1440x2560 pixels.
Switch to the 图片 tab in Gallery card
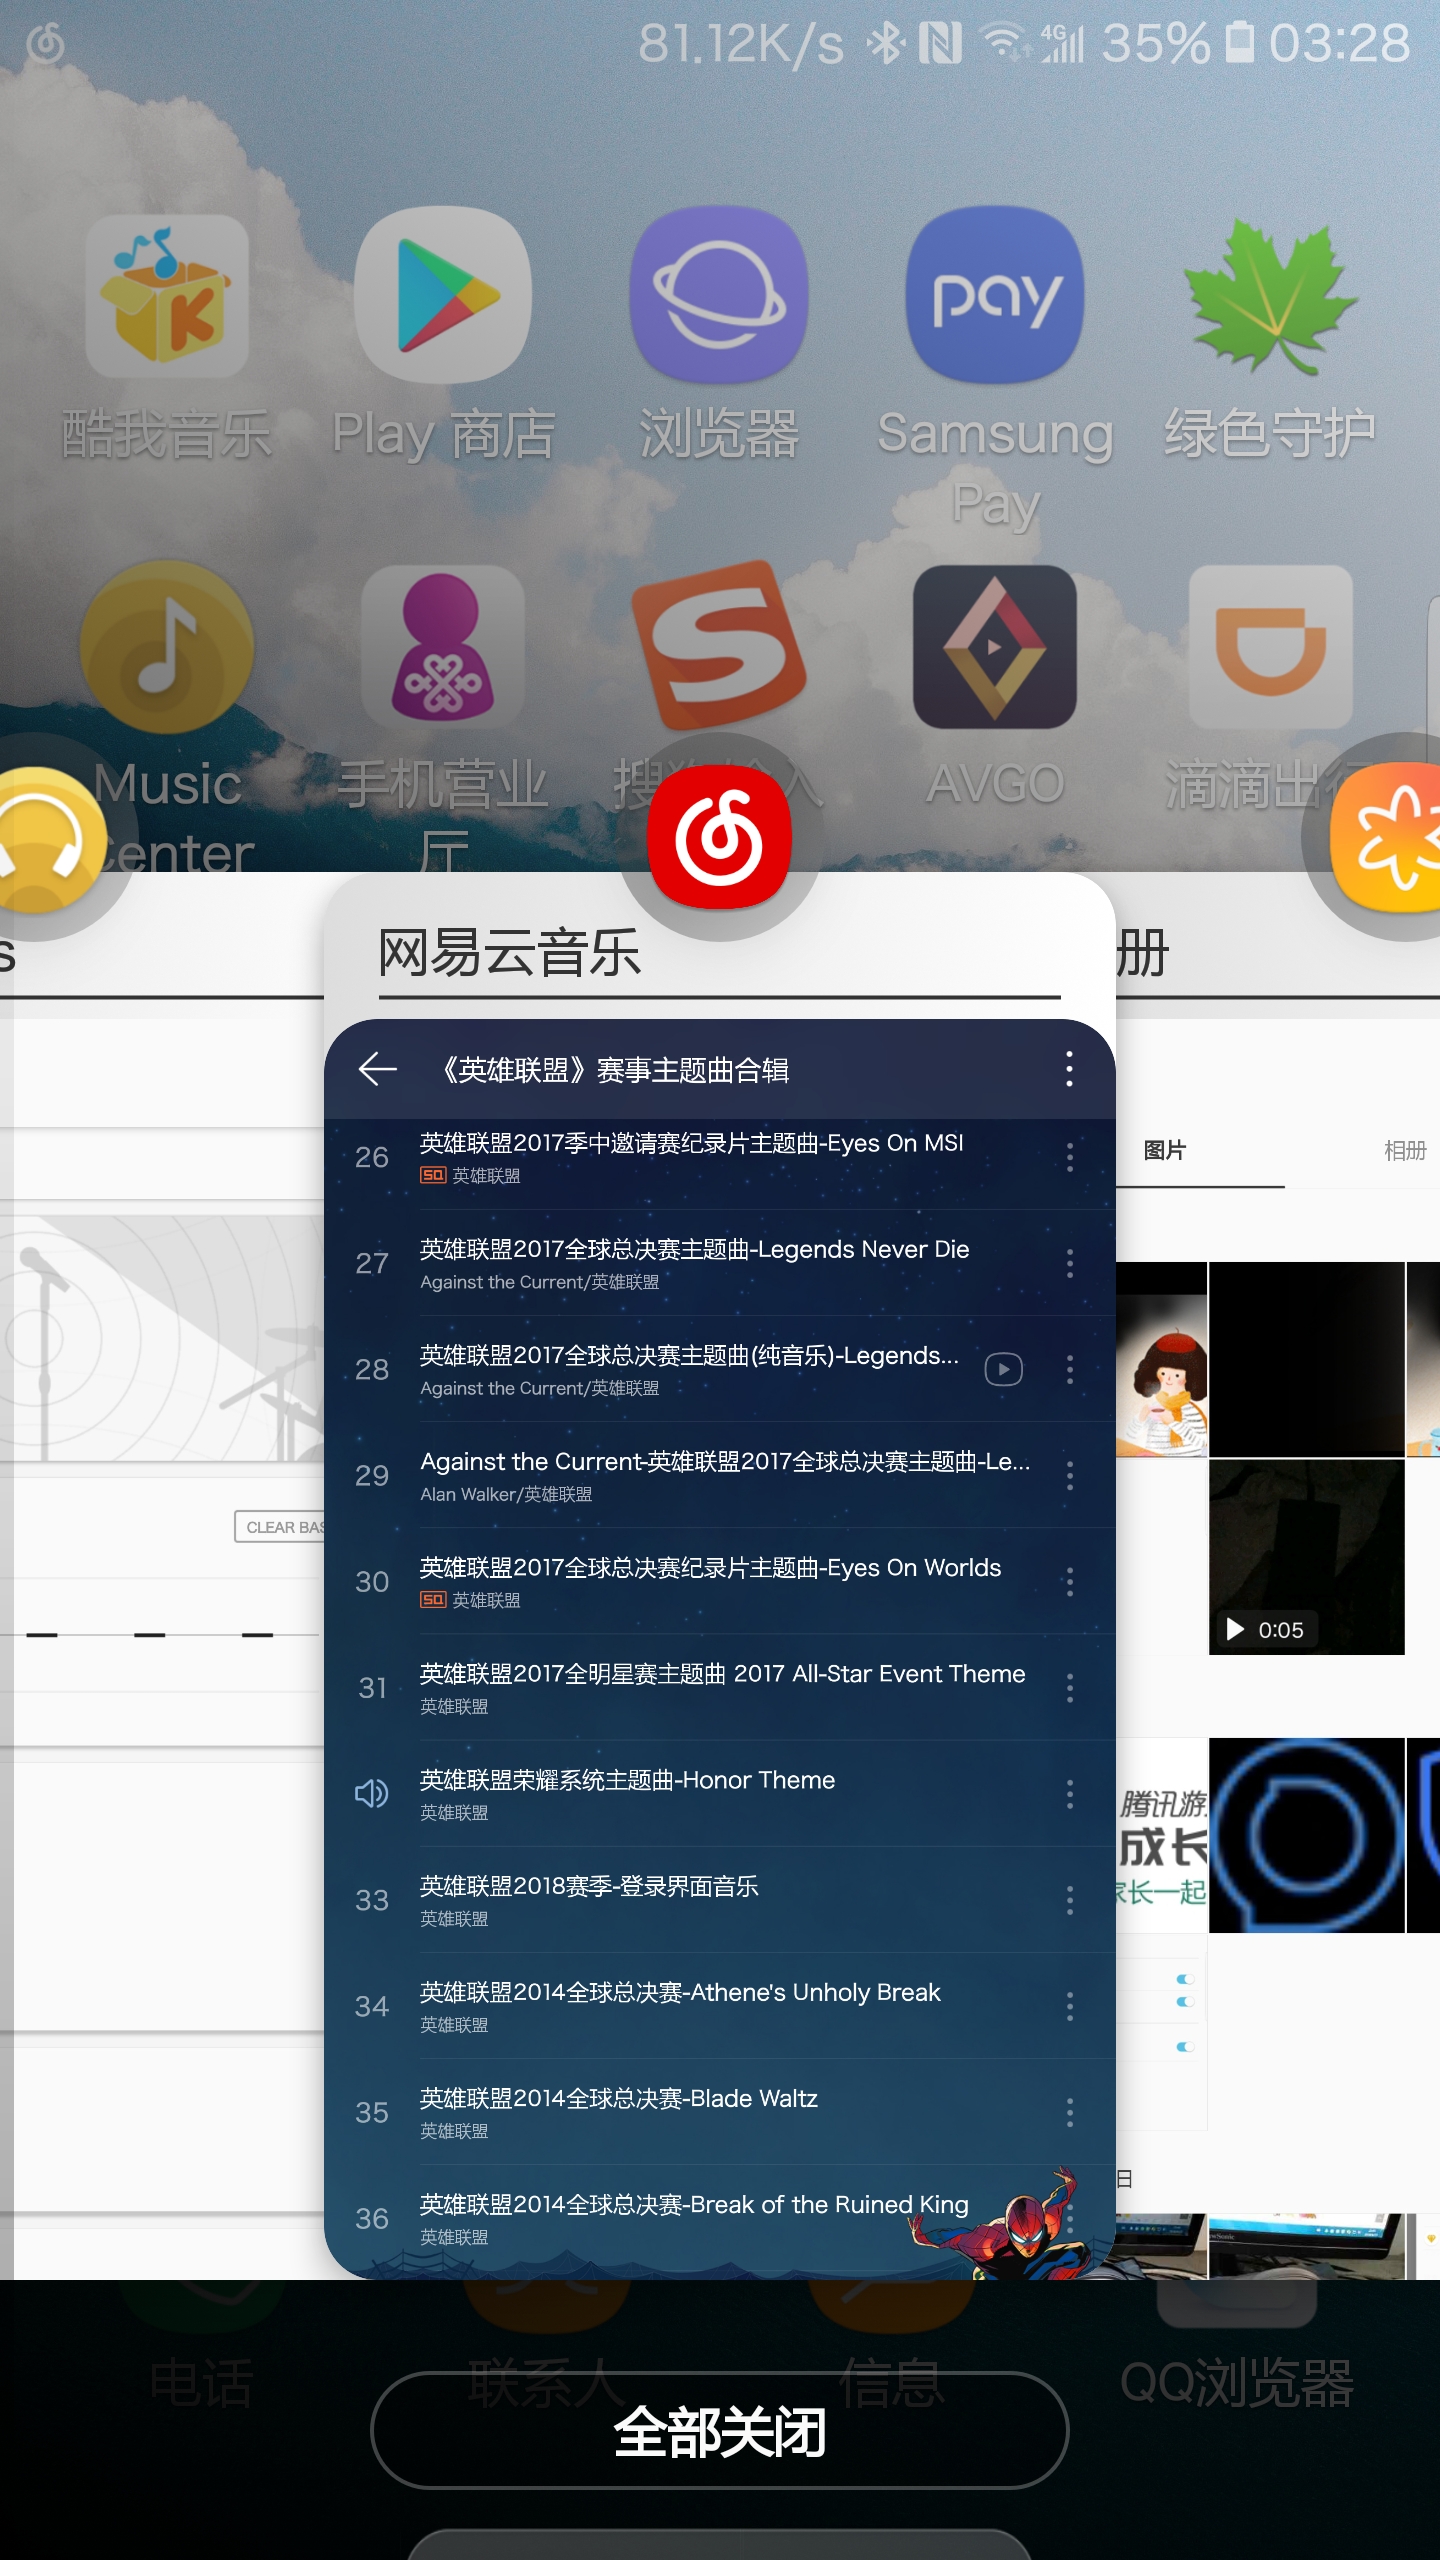pyautogui.click(x=1164, y=1150)
